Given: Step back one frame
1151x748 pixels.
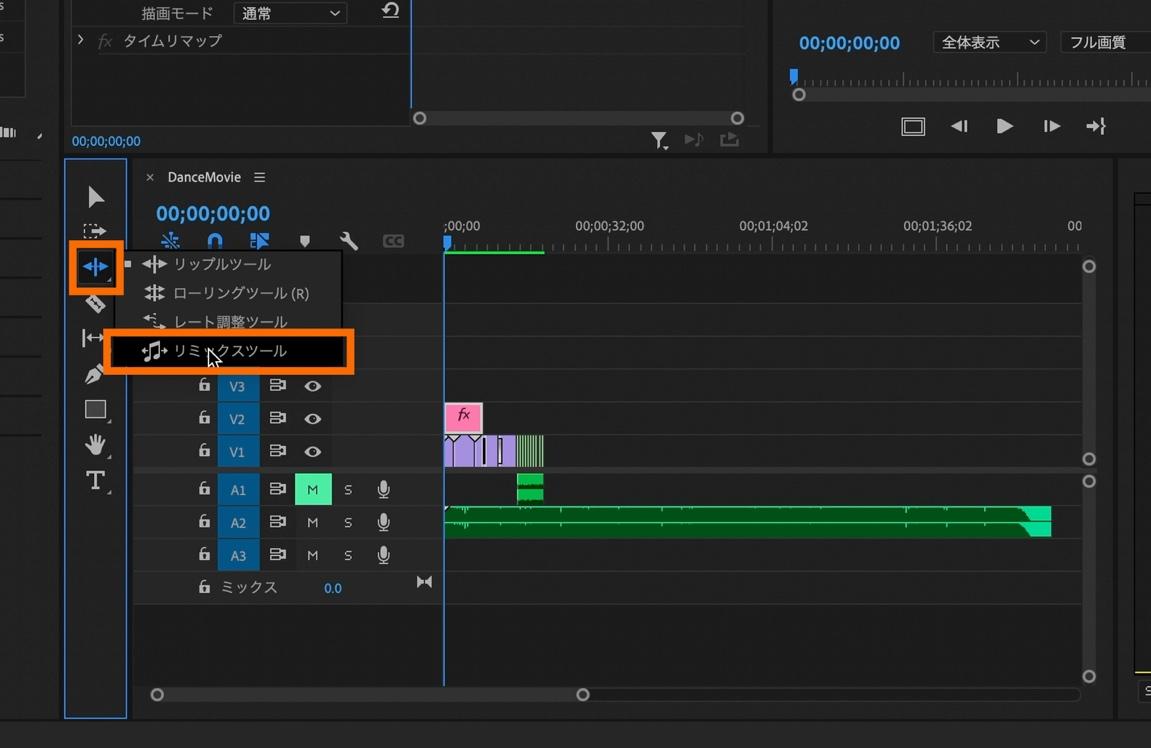Looking at the screenshot, I should pos(959,126).
